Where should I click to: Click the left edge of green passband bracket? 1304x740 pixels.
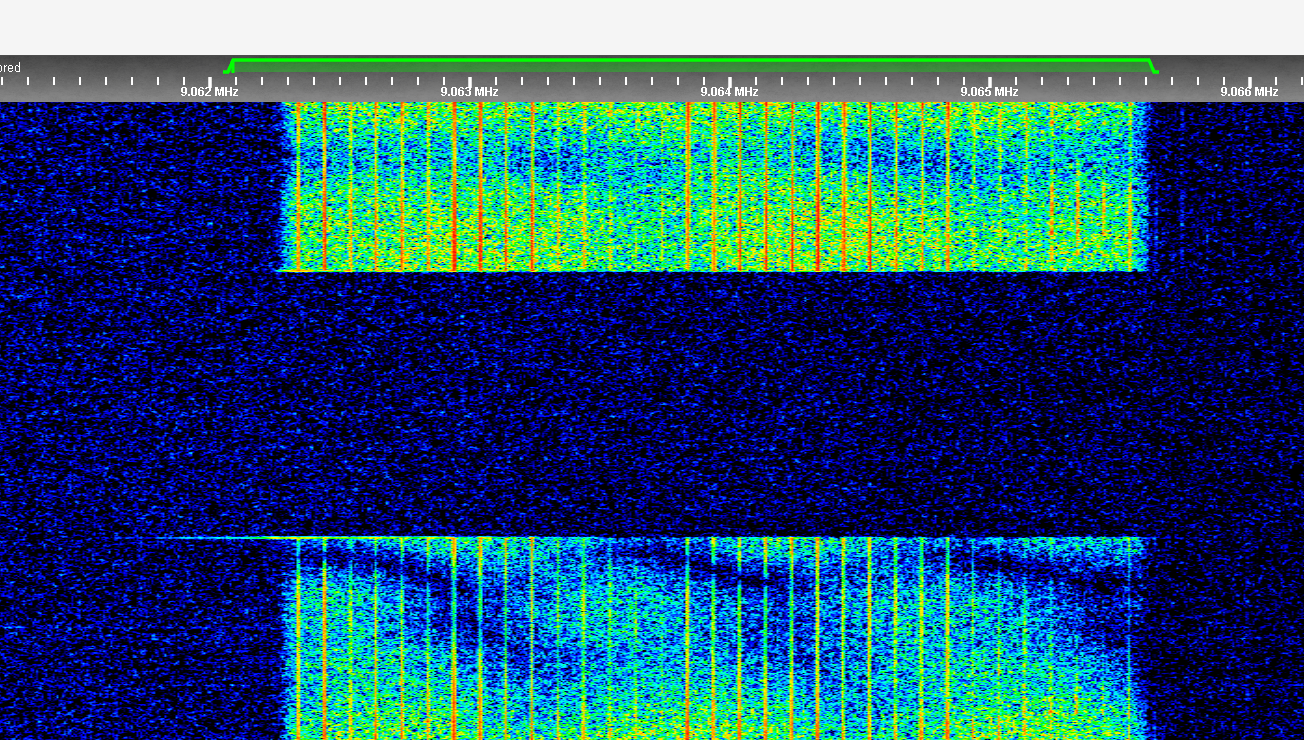(229, 67)
